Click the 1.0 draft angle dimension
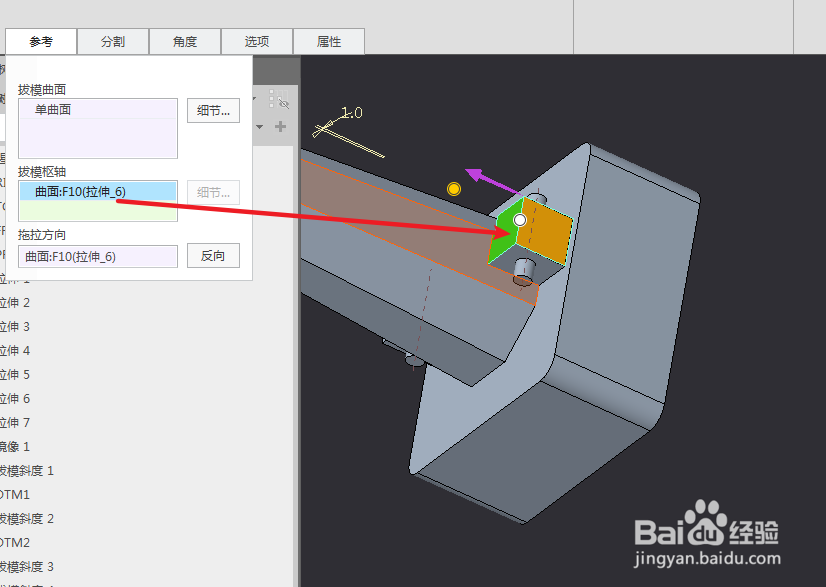The width and height of the screenshot is (826, 587). (x=351, y=113)
